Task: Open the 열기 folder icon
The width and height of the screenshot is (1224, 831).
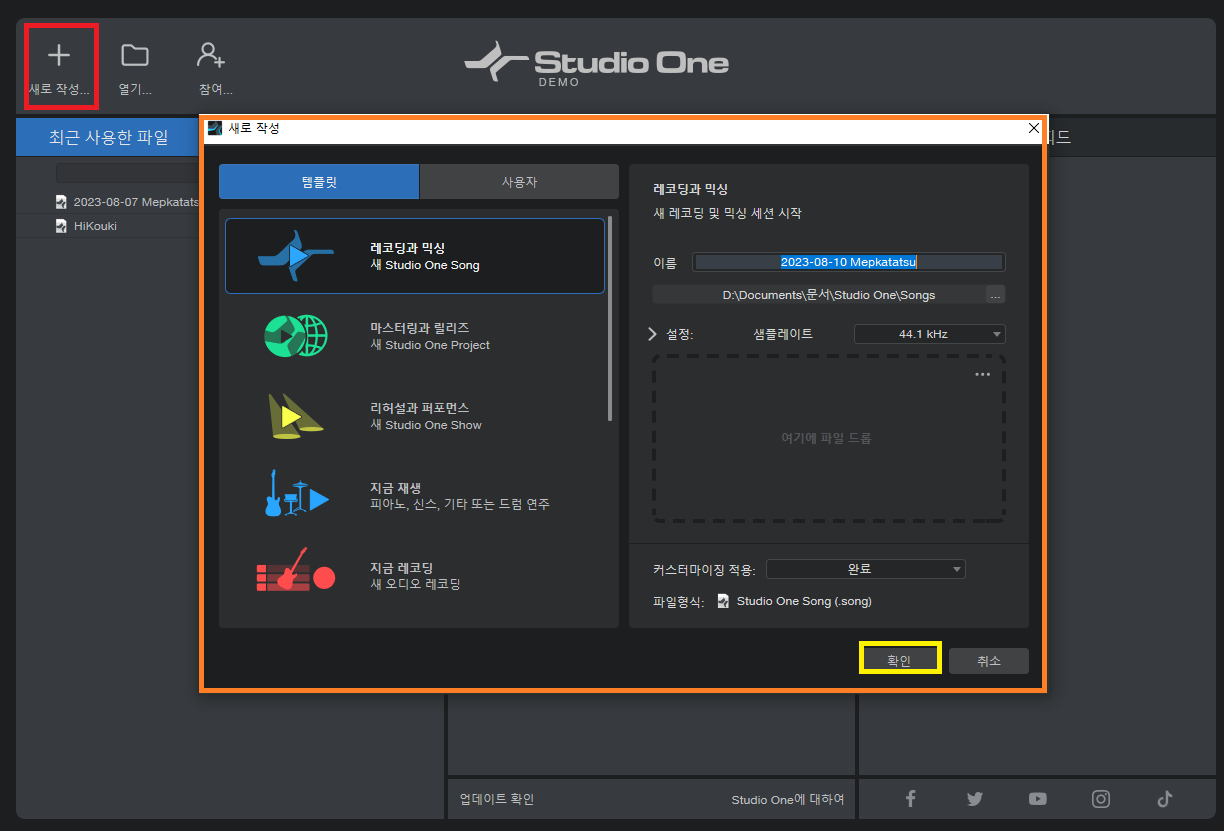Action: tap(135, 55)
